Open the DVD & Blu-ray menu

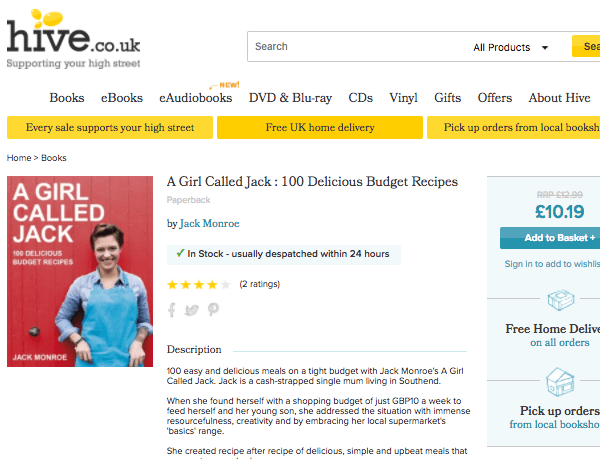[x=290, y=98]
